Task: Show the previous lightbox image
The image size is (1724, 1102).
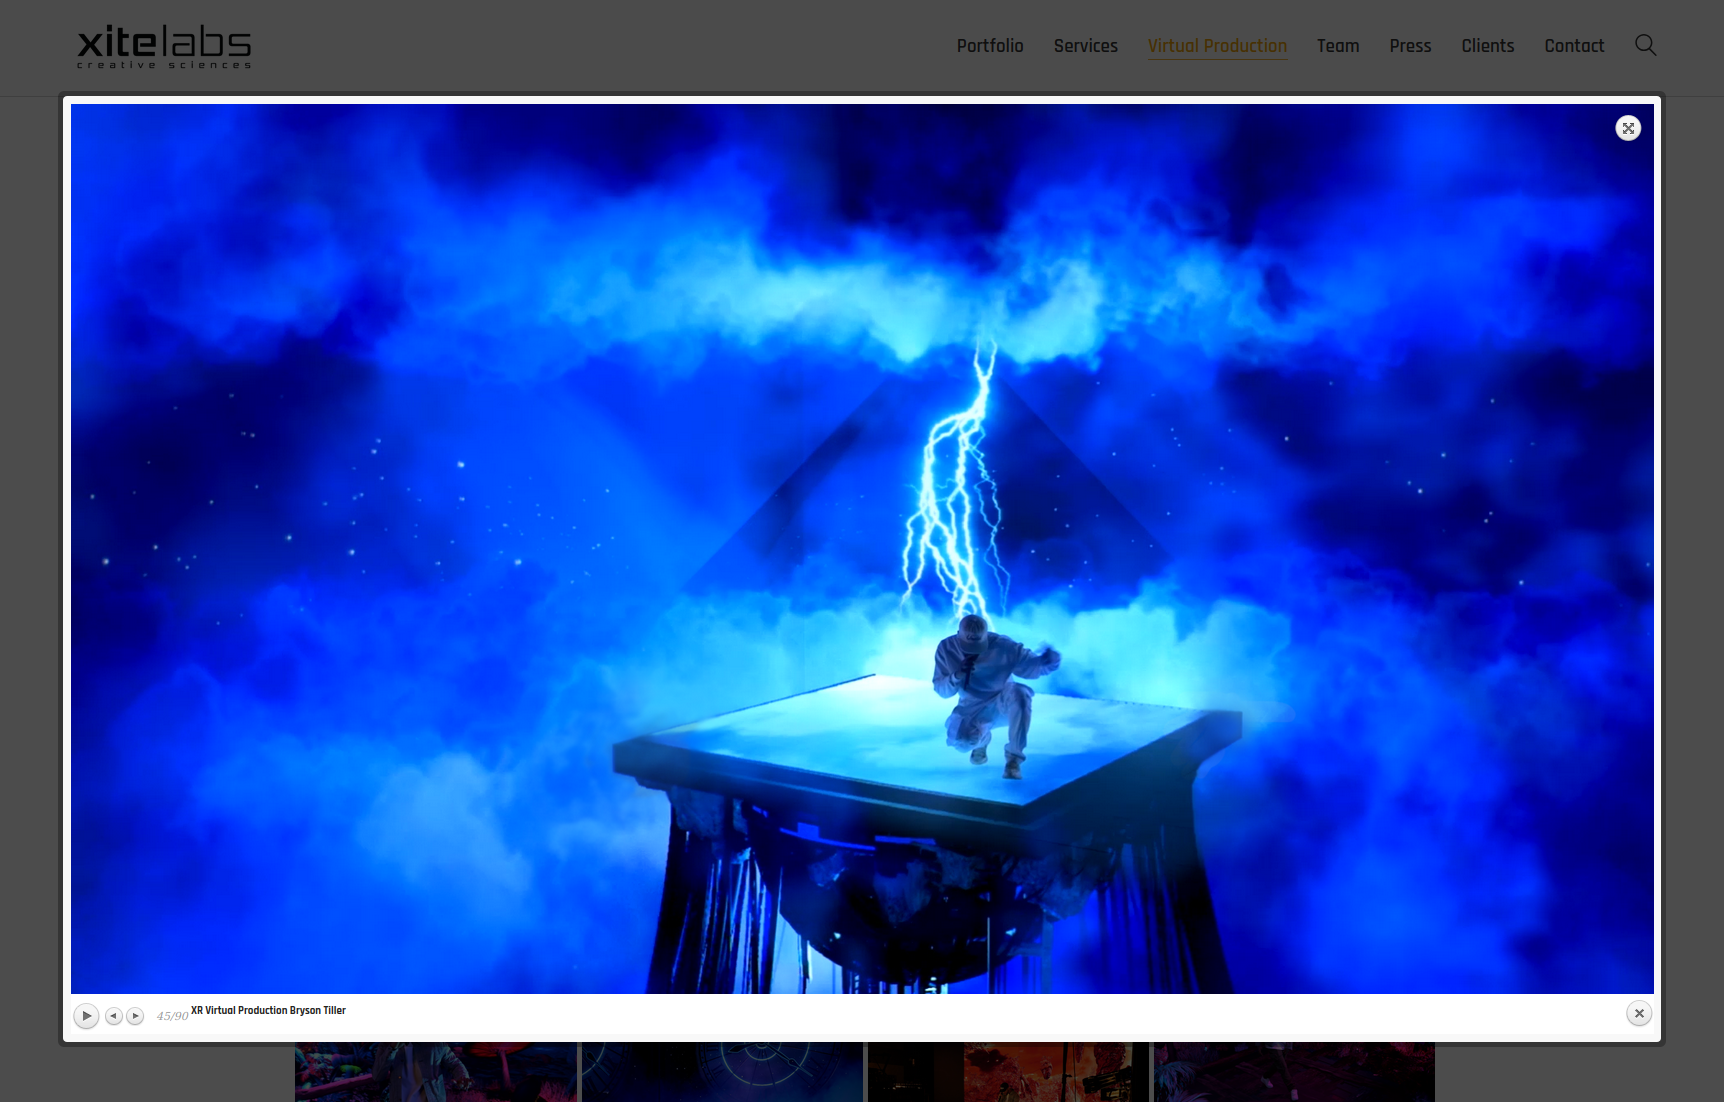Action: (114, 1016)
